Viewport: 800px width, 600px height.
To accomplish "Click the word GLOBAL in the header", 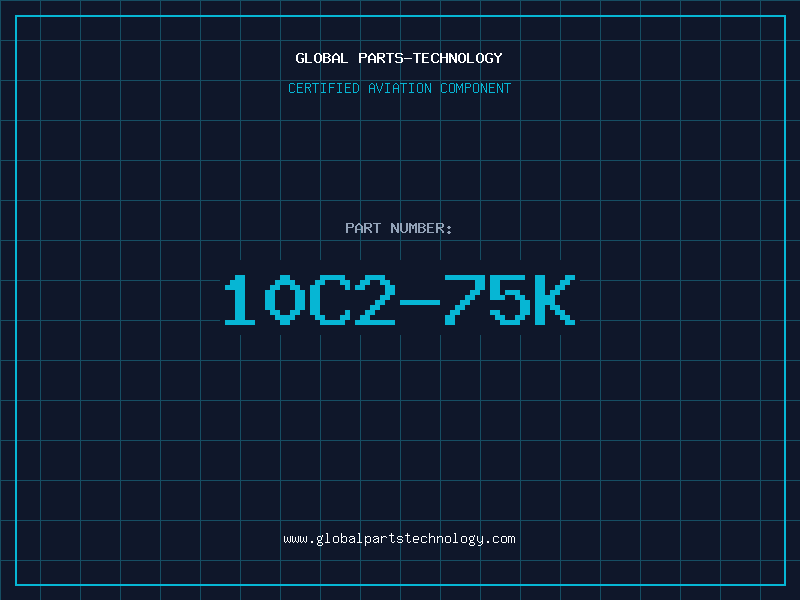I will pos(322,58).
